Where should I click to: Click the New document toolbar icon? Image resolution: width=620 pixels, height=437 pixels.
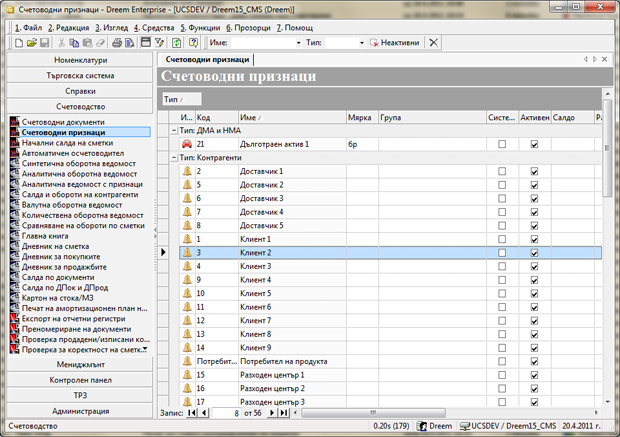pos(19,43)
